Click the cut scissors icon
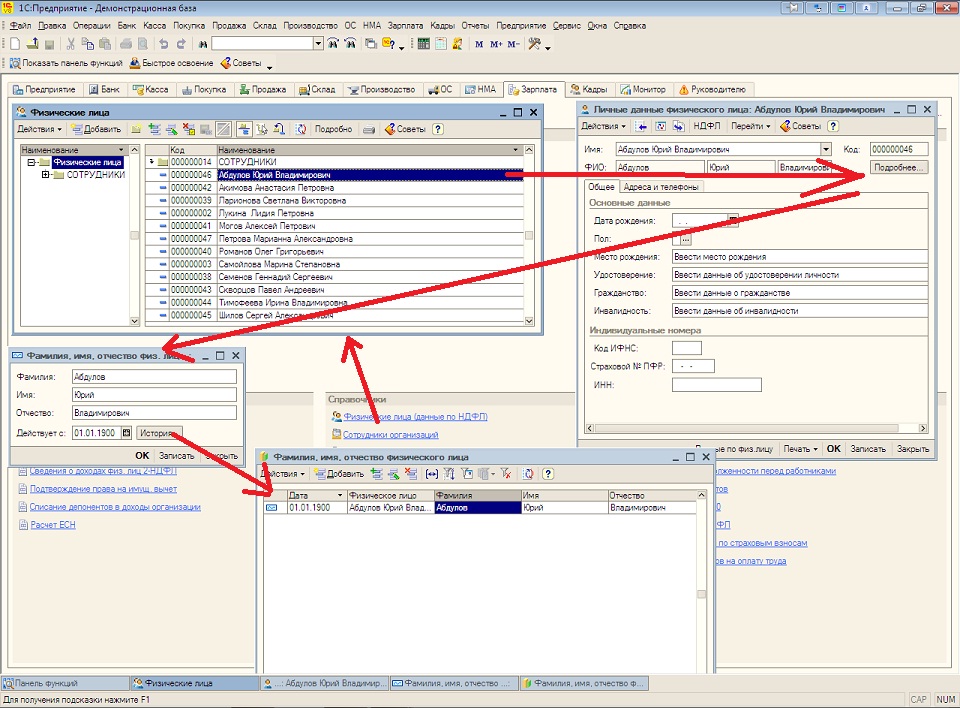960x708 pixels. pos(70,43)
